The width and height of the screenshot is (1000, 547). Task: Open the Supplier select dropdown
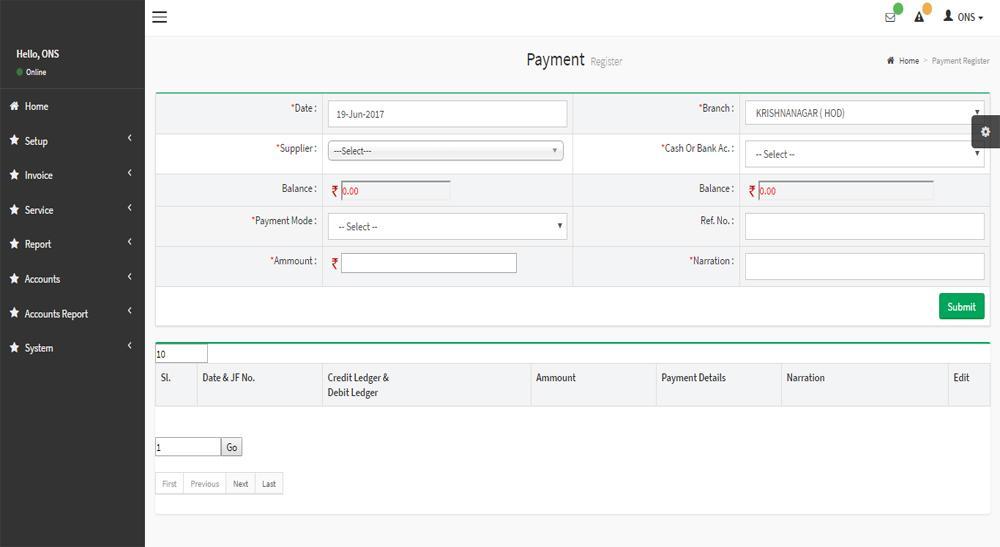point(445,151)
